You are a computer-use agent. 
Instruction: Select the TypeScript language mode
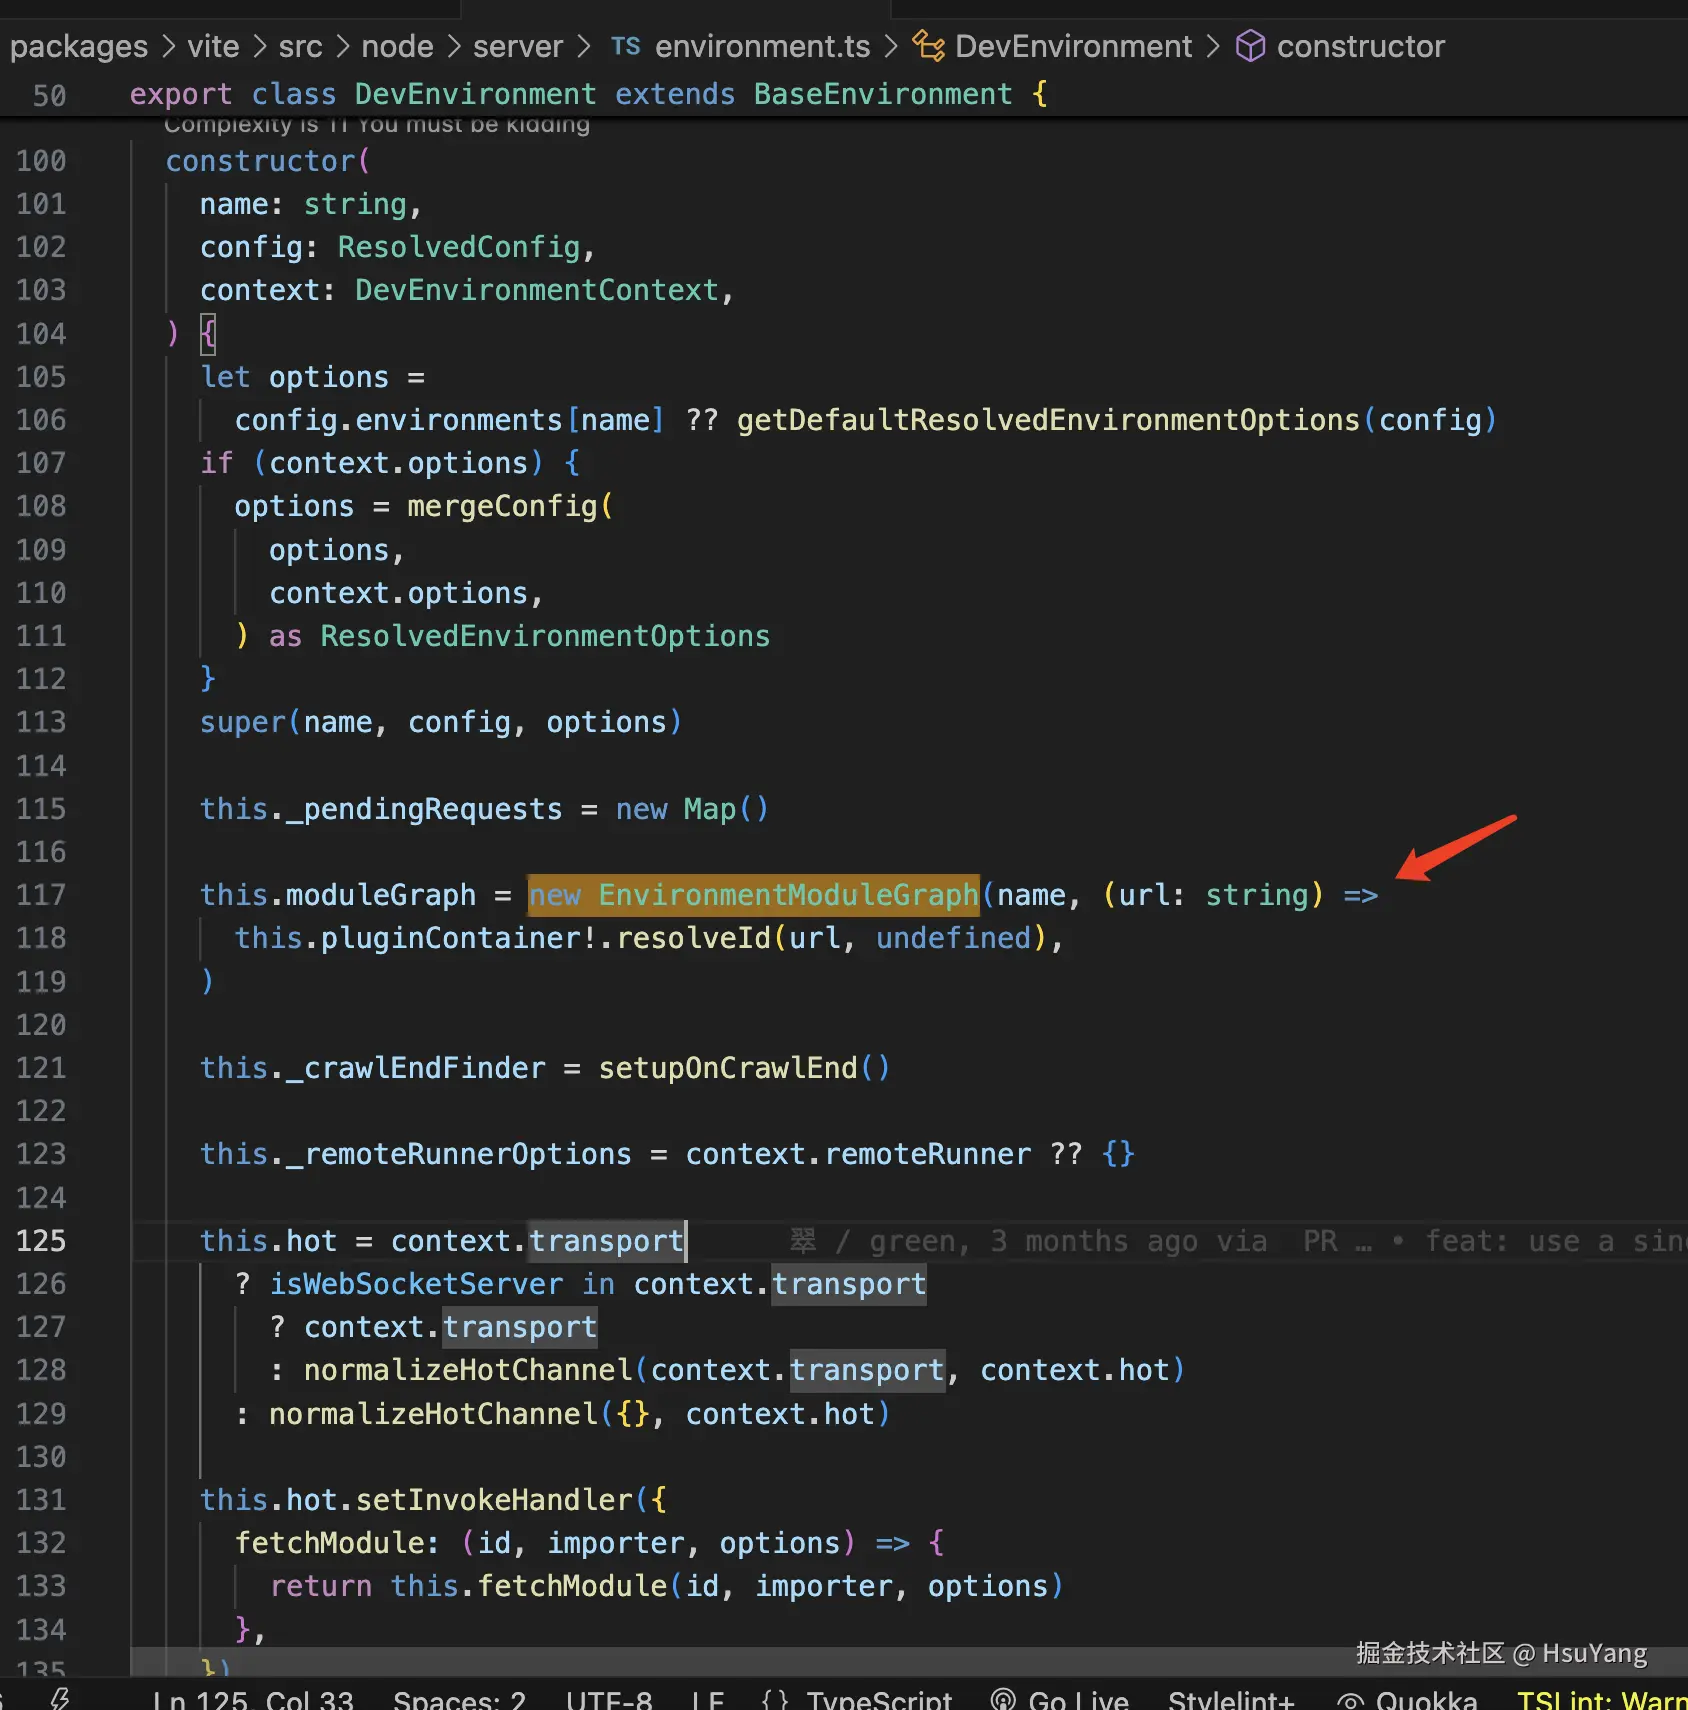pyautogui.click(x=879, y=1699)
